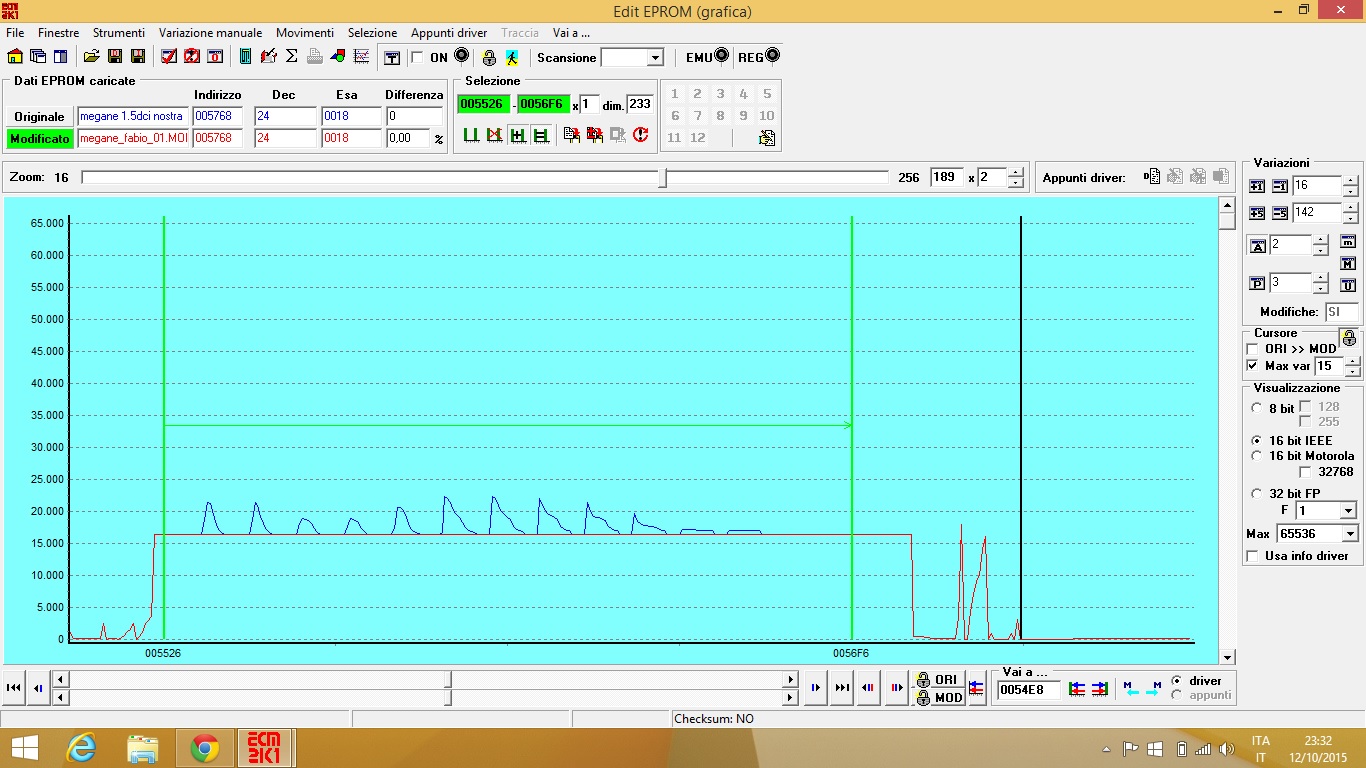Enable the ON checkbox in the toolbar
The height and width of the screenshot is (768, 1366).
click(x=417, y=58)
